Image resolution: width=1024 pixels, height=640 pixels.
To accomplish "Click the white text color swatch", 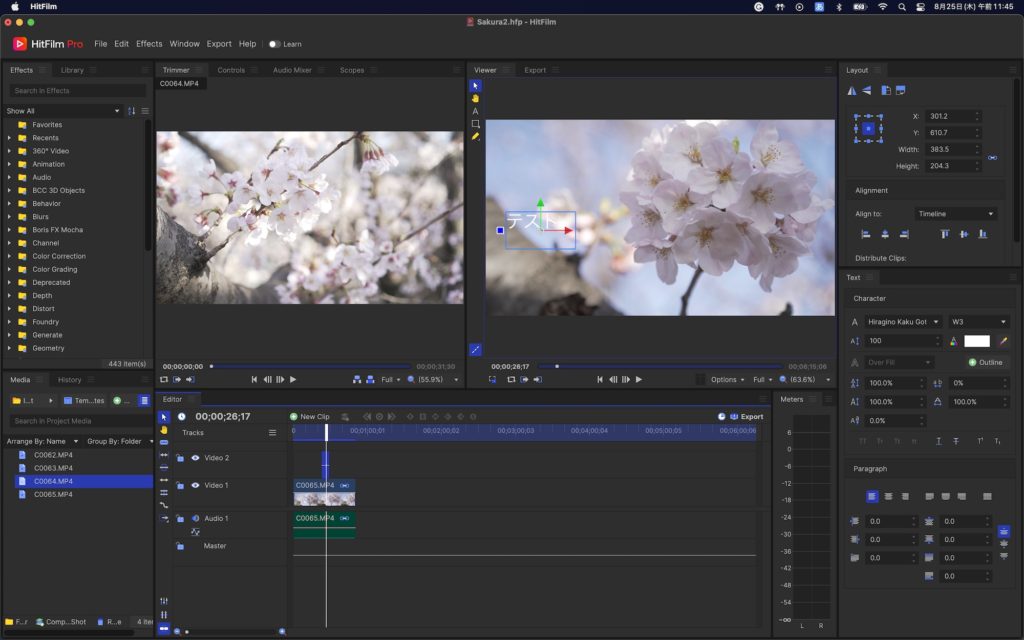I will point(976,341).
